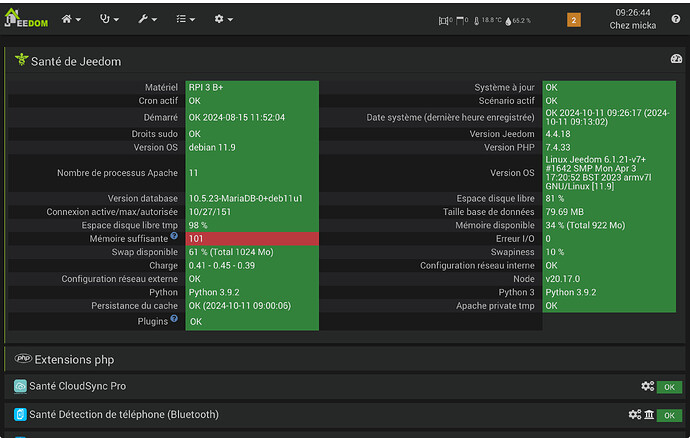Image resolution: width=690 pixels, height=438 pixels.
Task: Open the Plugins list menu
Action: pyautogui.click(x=185, y=19)
